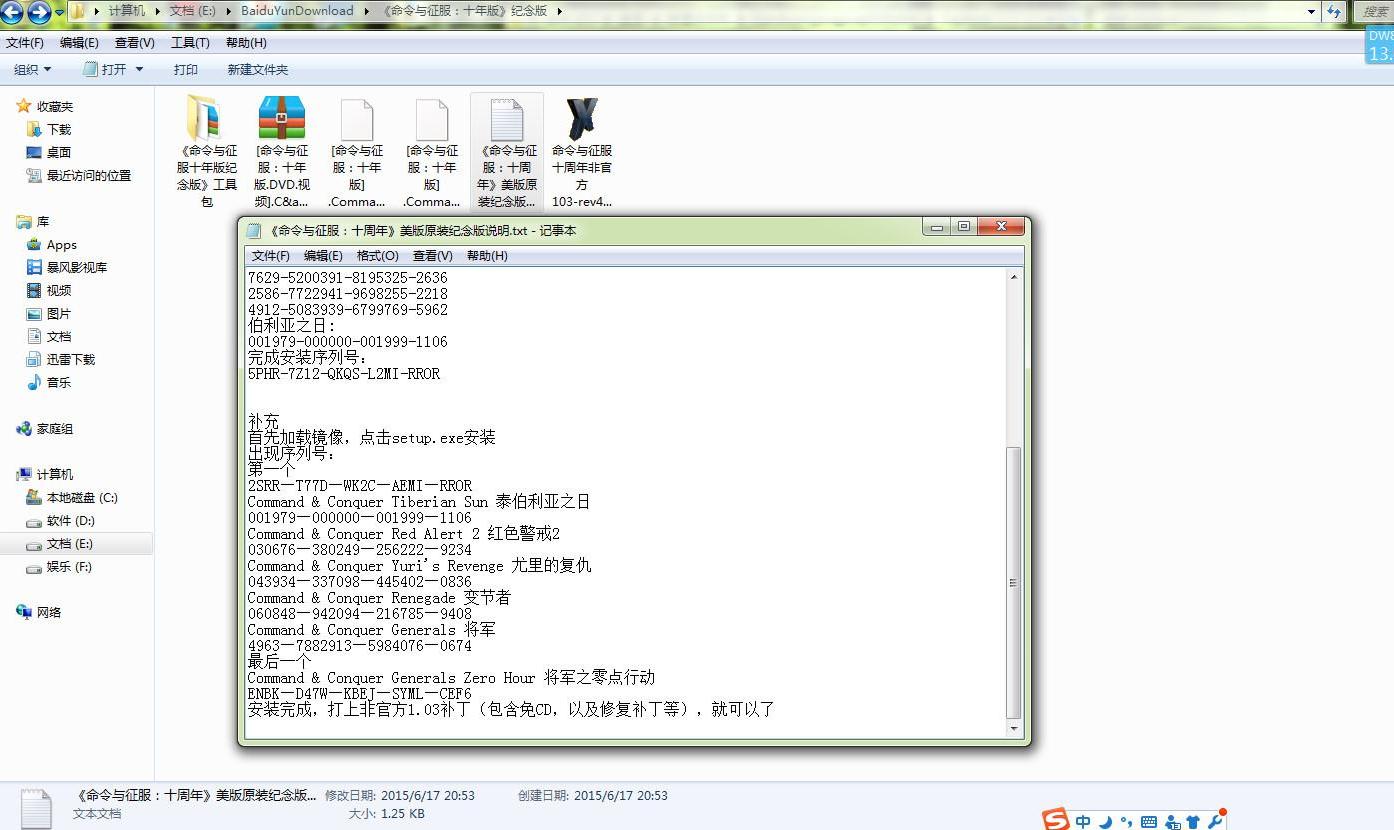This screenshot has height=830, width=1394.
Task: Expand the recent pages arrow beside forward button
Action: click(x=59, y=12)
